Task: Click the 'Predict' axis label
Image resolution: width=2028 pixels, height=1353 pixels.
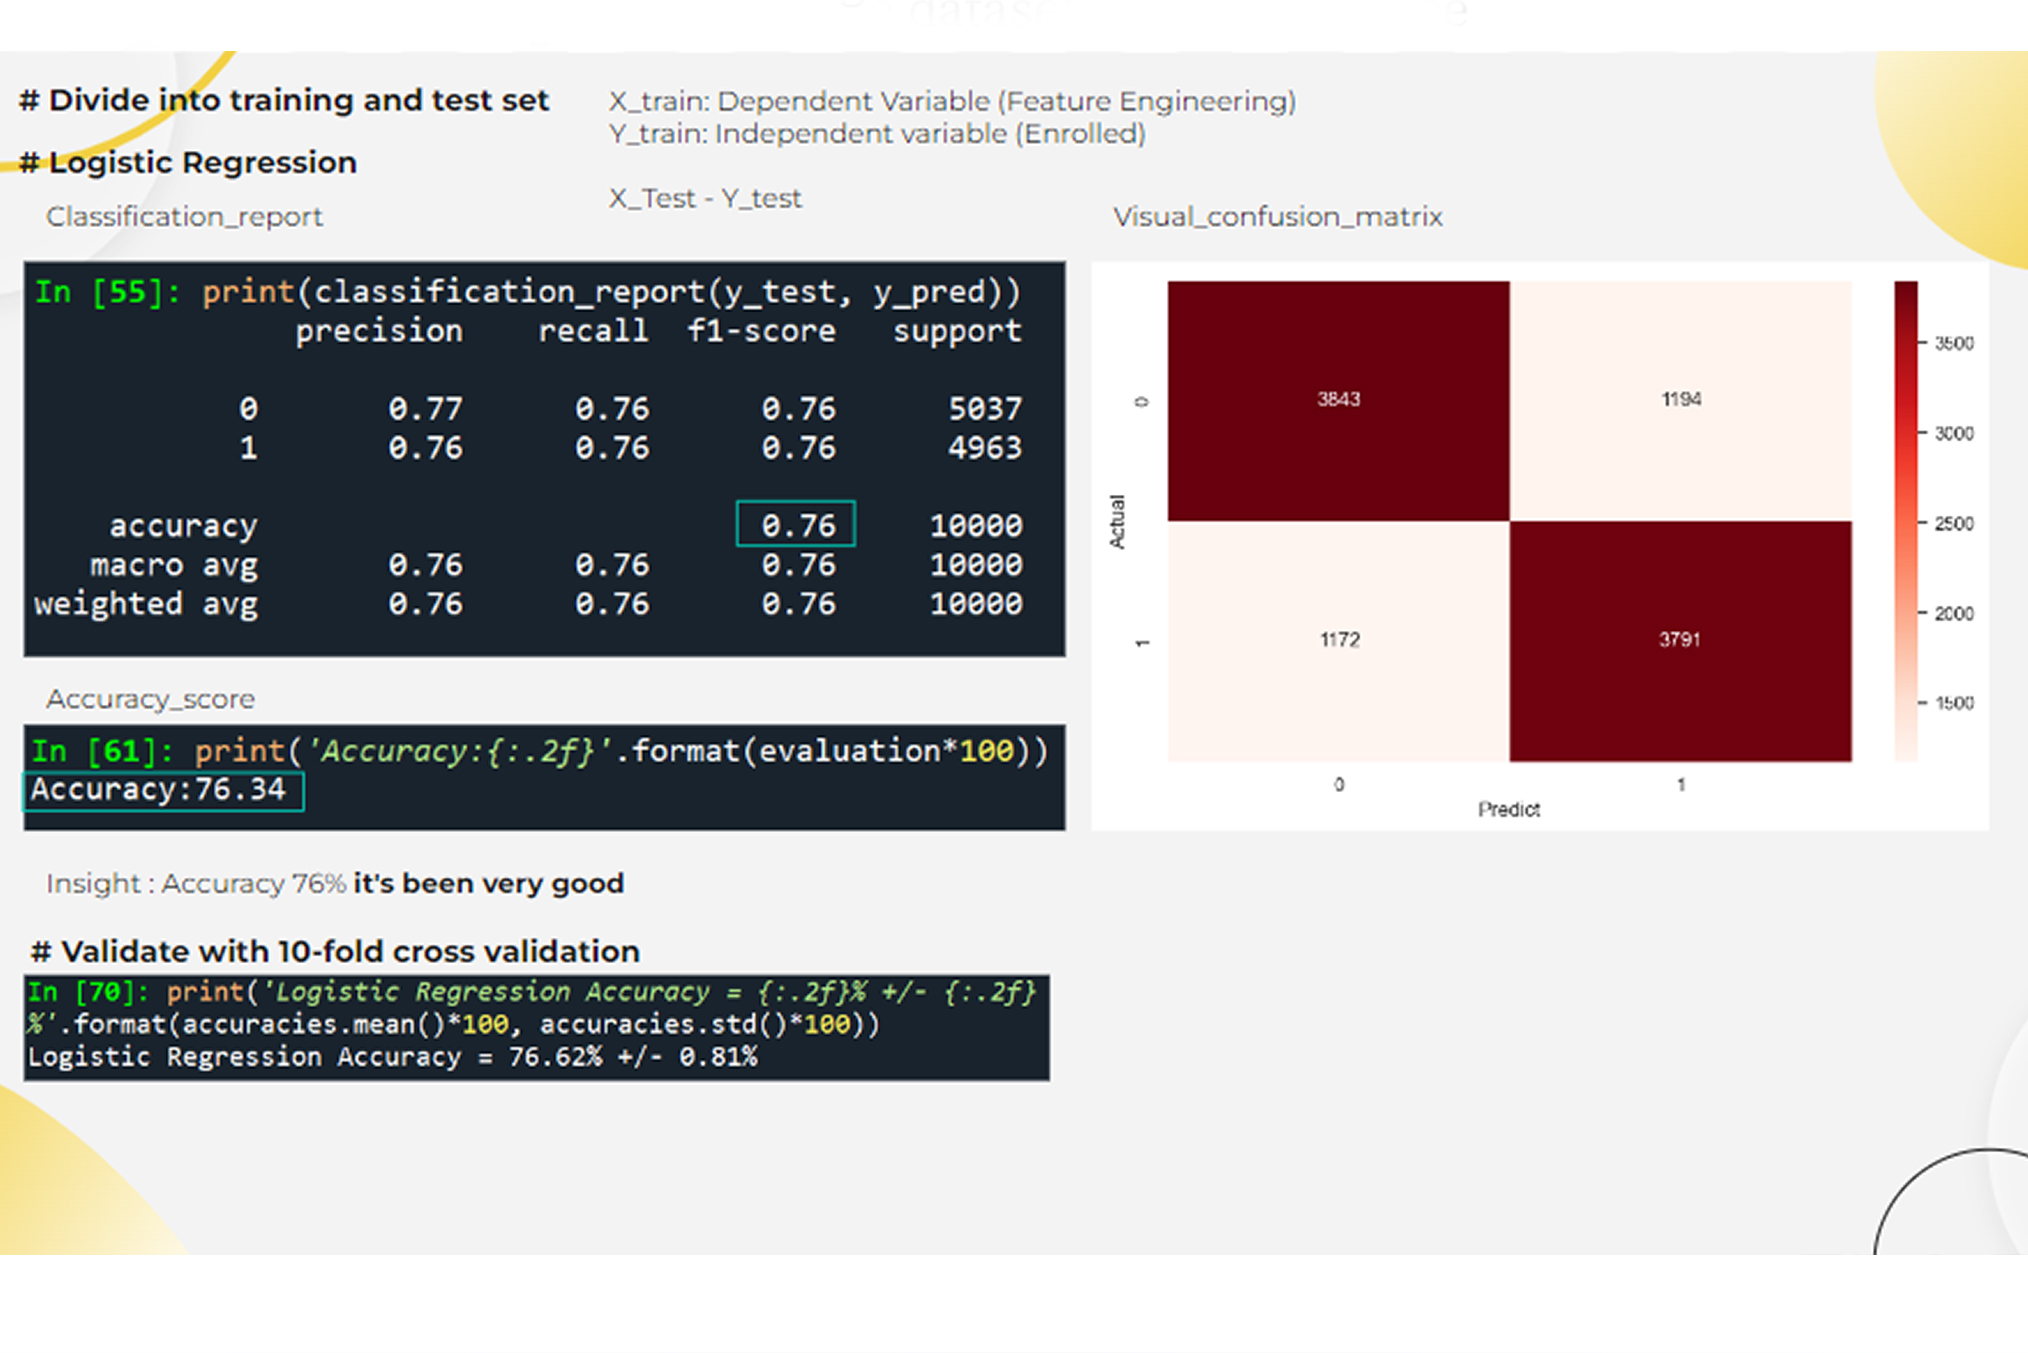Action: [x=1509, y=809]
